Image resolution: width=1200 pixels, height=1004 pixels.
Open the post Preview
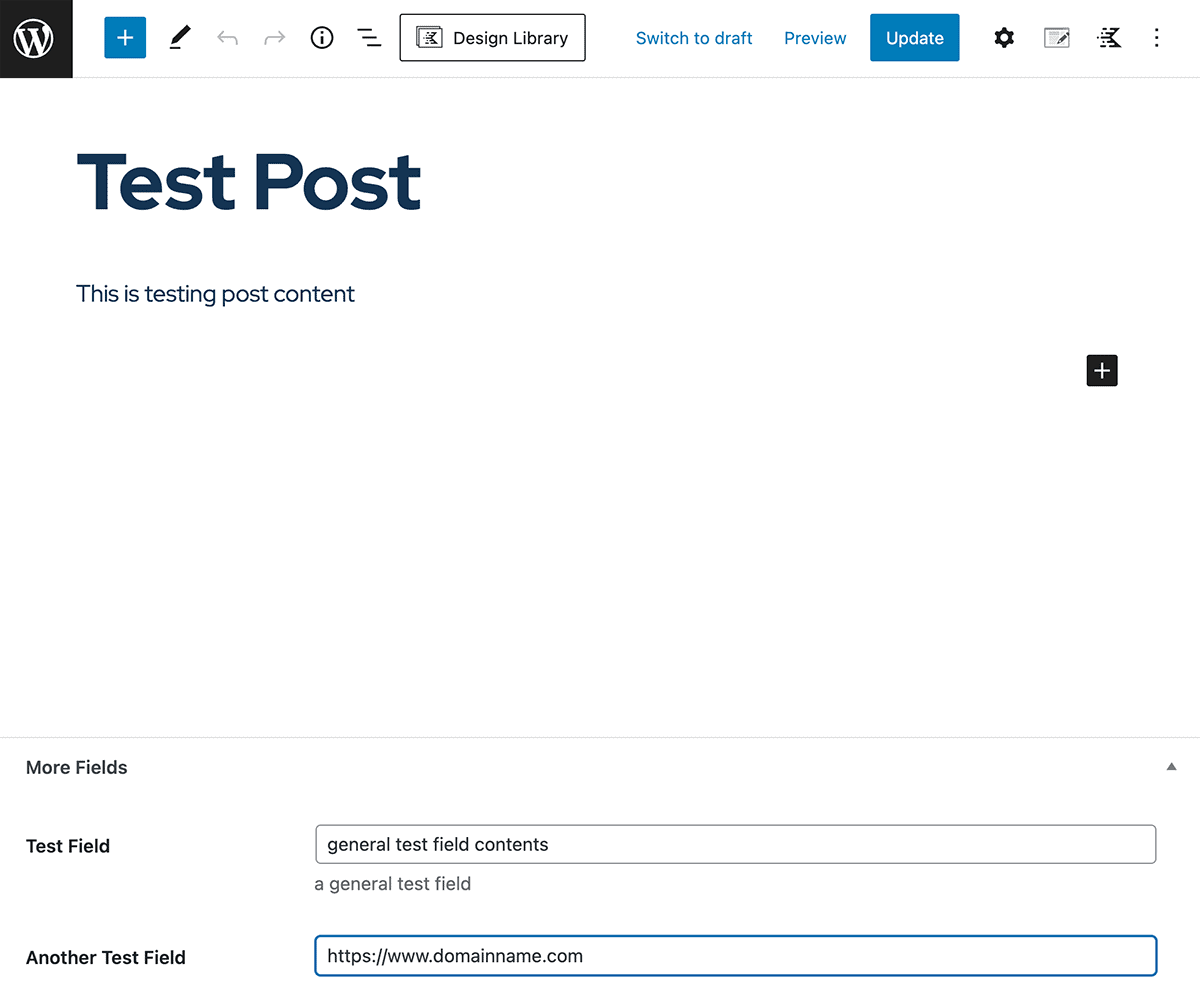click(814, 37)
